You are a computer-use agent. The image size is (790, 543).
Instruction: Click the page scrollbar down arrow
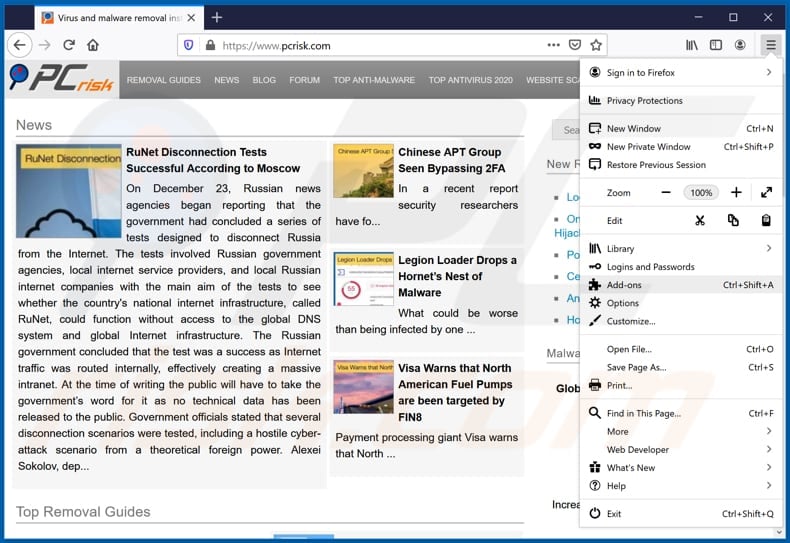point(780,532)
